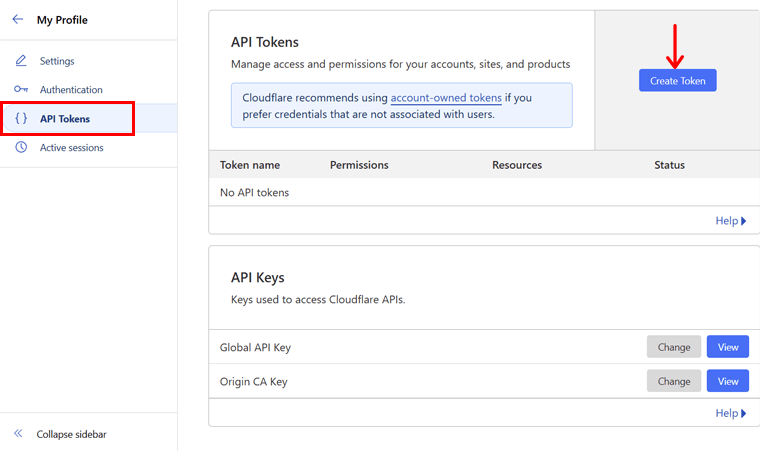This screenshot has height=451, width=760.
Task: Change the Origin CA Key
Action: click(674, 381)
